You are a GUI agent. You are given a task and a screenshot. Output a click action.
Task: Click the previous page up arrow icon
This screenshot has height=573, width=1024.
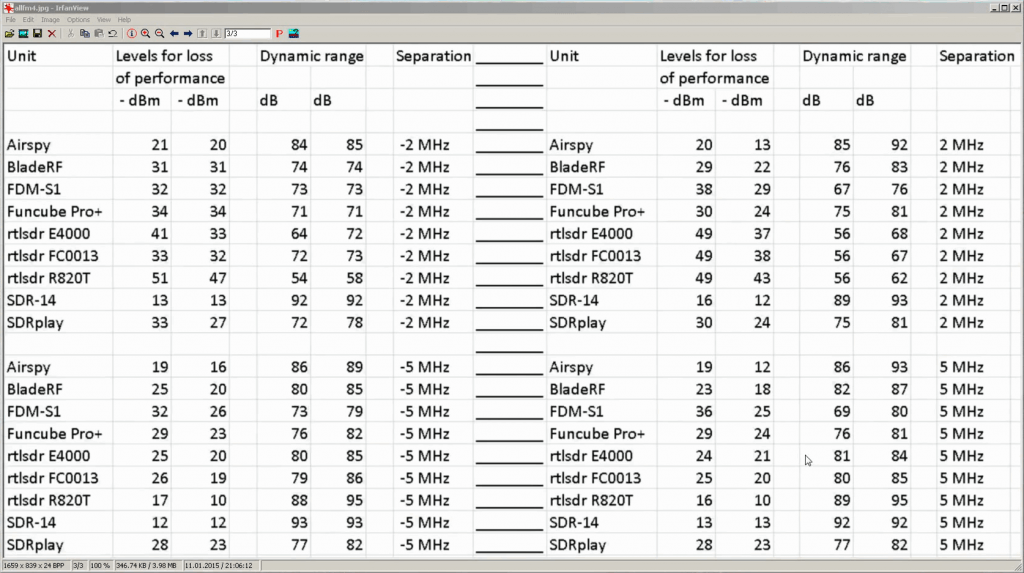pos(202,33)
